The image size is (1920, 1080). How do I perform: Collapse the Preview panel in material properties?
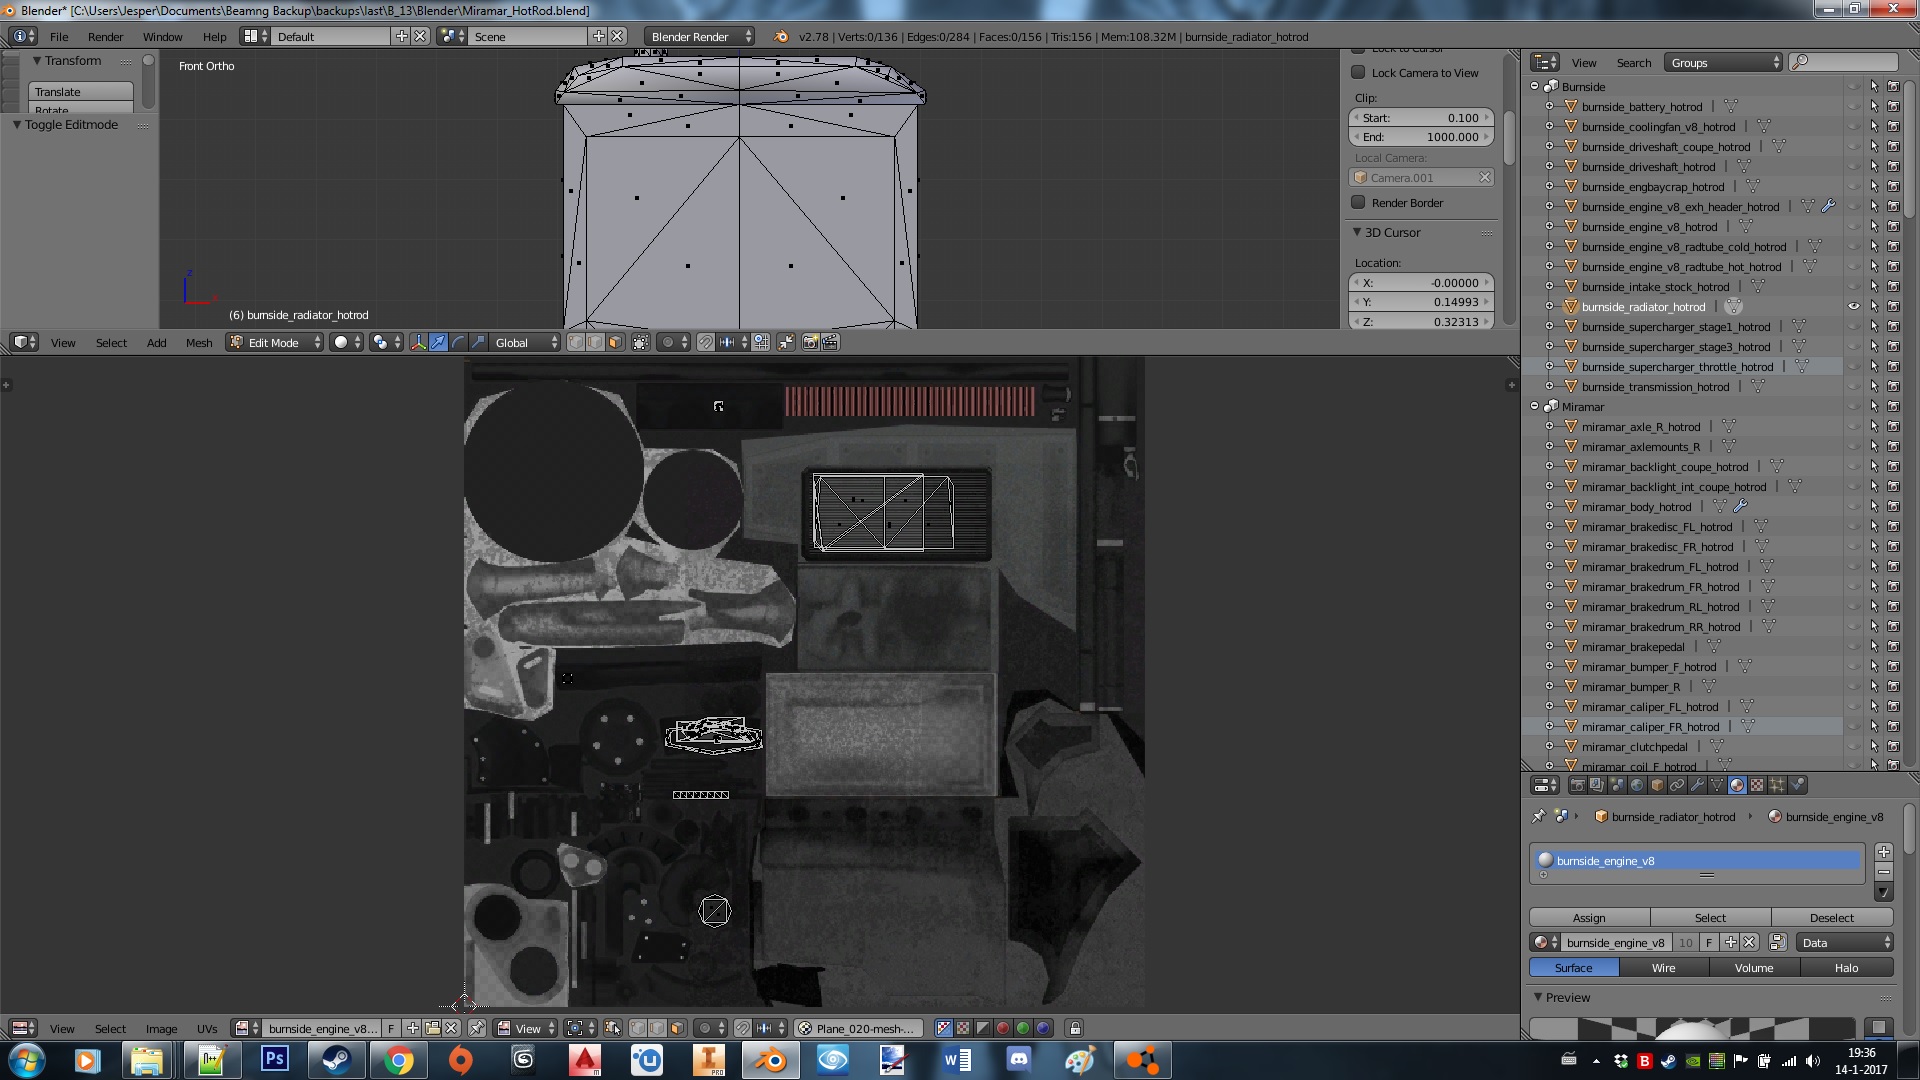pyautogui.click(x=1538, y=997)
